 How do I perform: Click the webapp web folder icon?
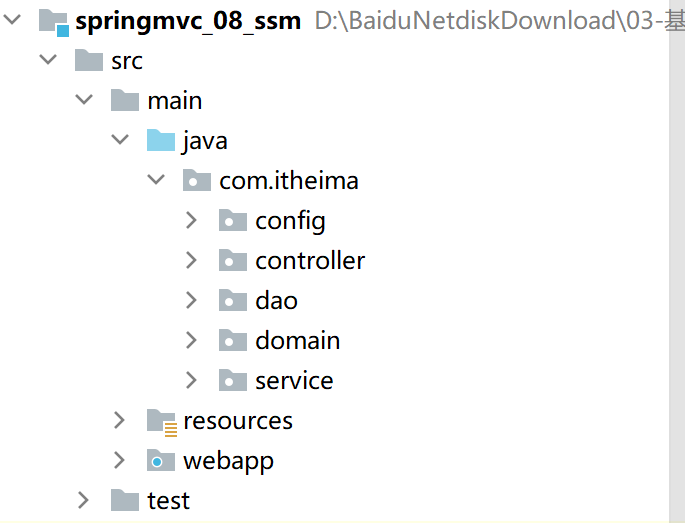tap(161, 461)
